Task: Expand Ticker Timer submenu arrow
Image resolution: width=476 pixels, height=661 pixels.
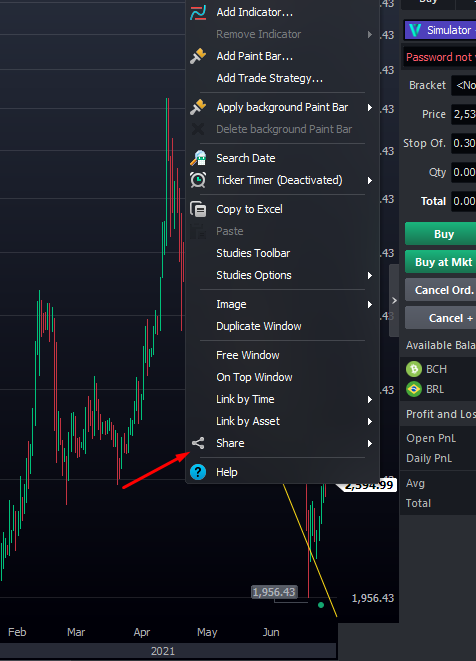Action: pyautogui.click(x=370, y=180)
